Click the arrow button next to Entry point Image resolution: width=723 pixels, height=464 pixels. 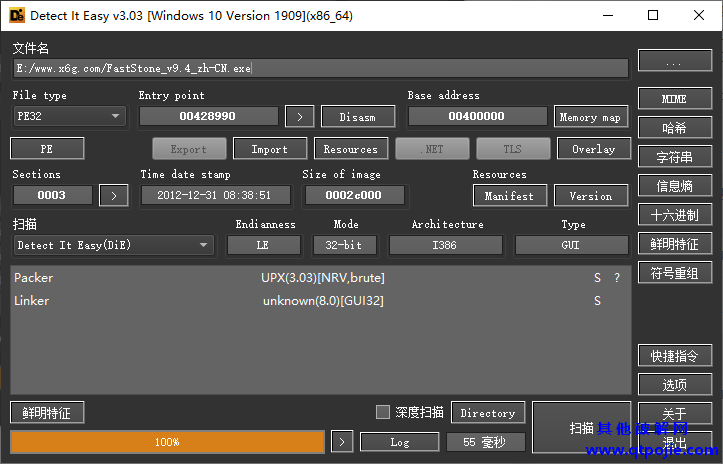click(x=300, y=116)
